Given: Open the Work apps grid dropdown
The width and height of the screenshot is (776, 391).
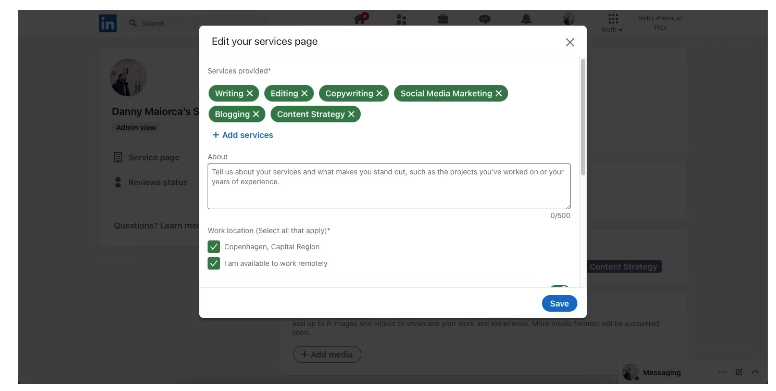Looking at the screenshot, I should tap(612, 23).
